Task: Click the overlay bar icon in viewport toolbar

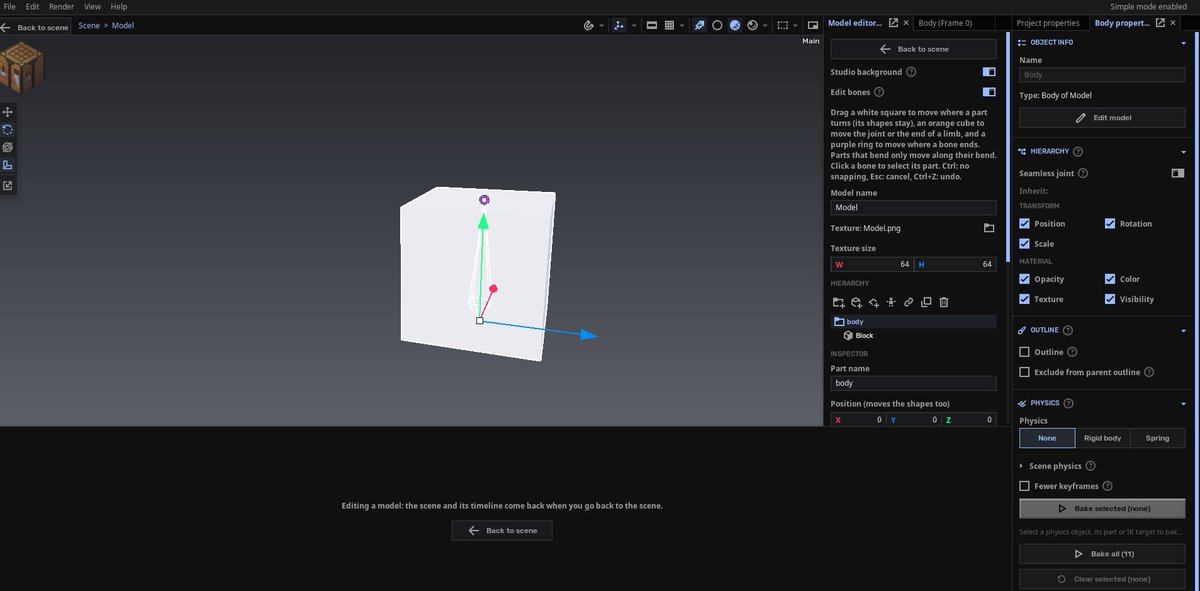Action: [x=651, y=25]
